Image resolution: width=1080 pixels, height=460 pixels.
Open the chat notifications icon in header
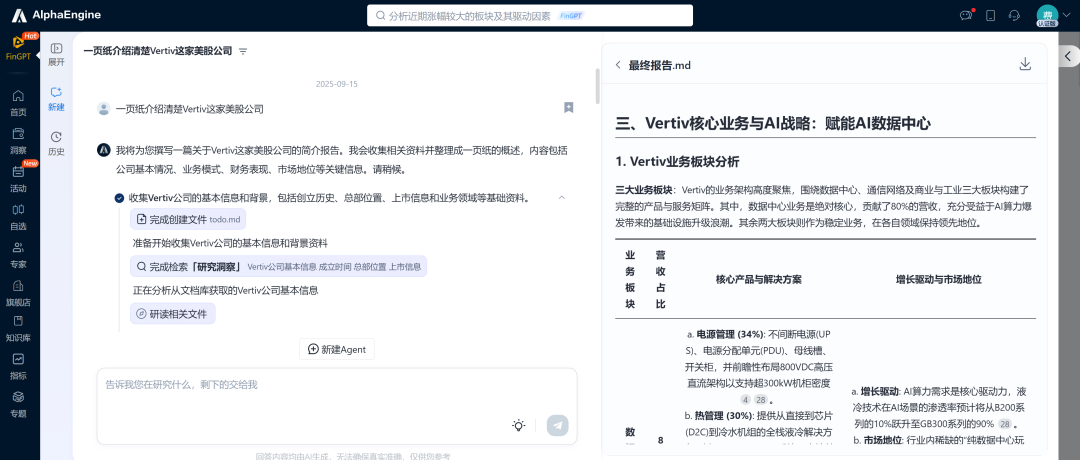pos(966,15)
